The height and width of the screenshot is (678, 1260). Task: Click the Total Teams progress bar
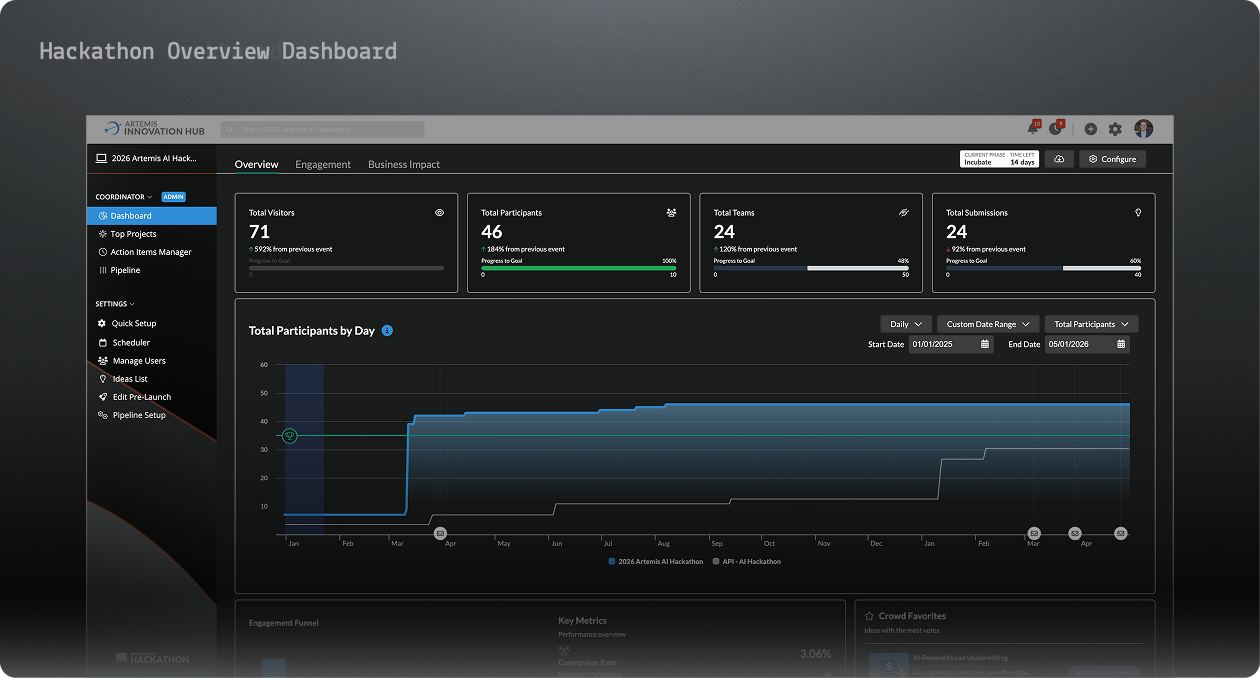click(810, 269)
